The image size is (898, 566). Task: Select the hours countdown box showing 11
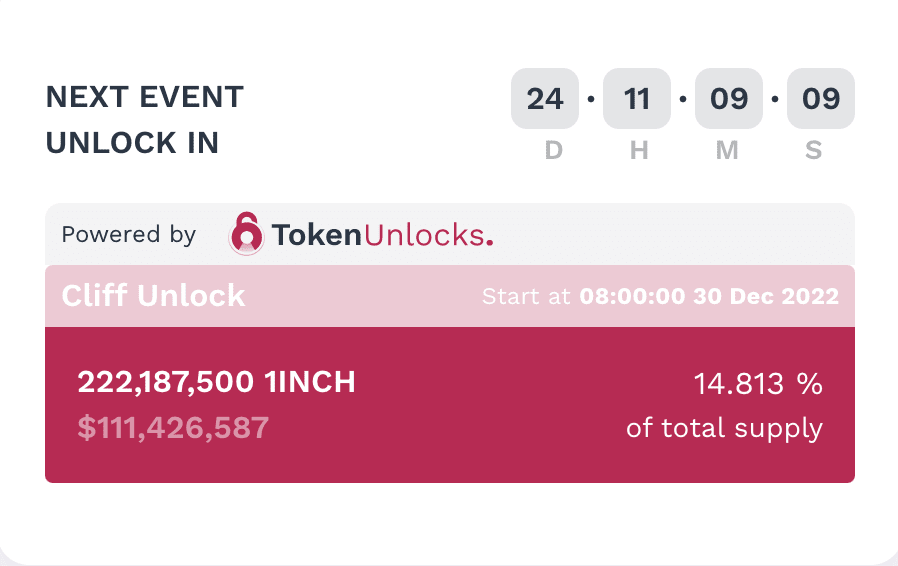[x=637, y=99]
